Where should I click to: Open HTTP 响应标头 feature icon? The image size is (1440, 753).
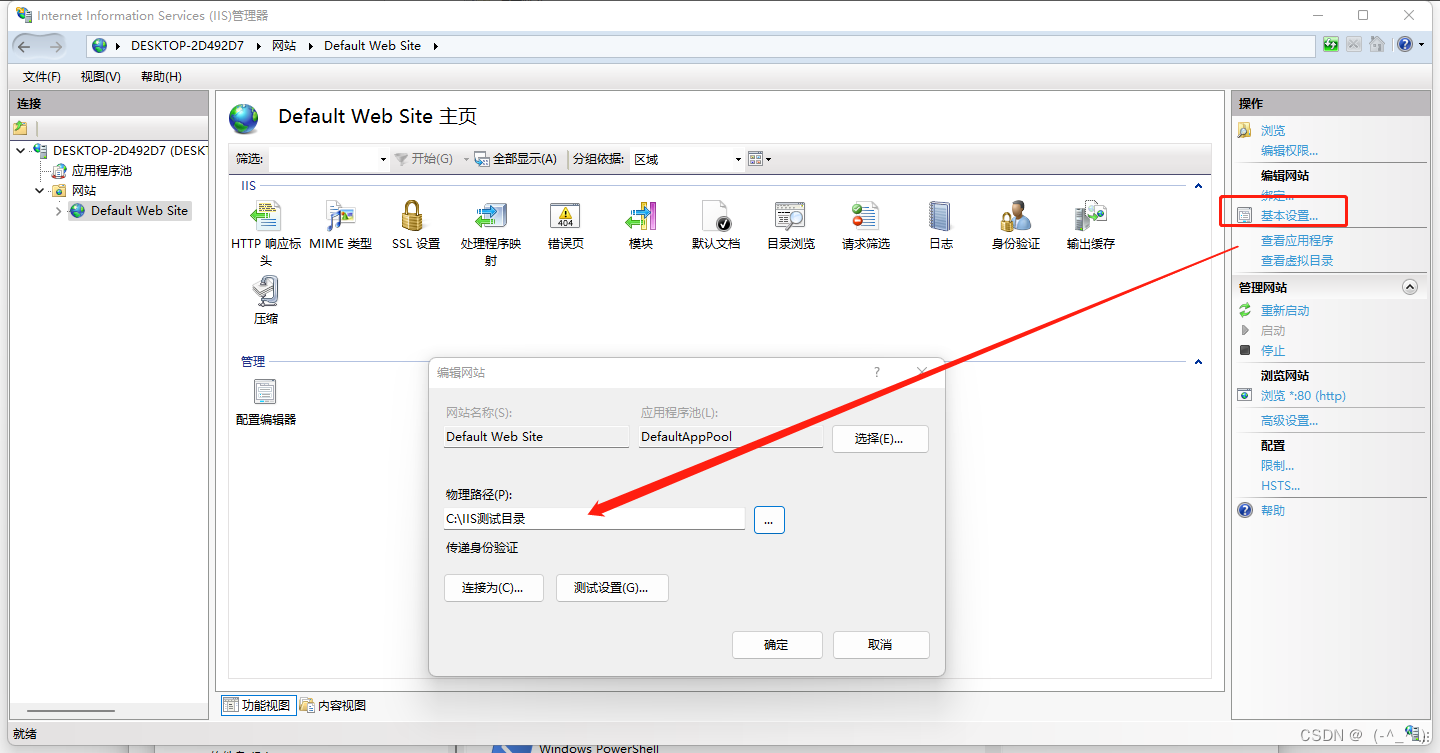[266, 216]
